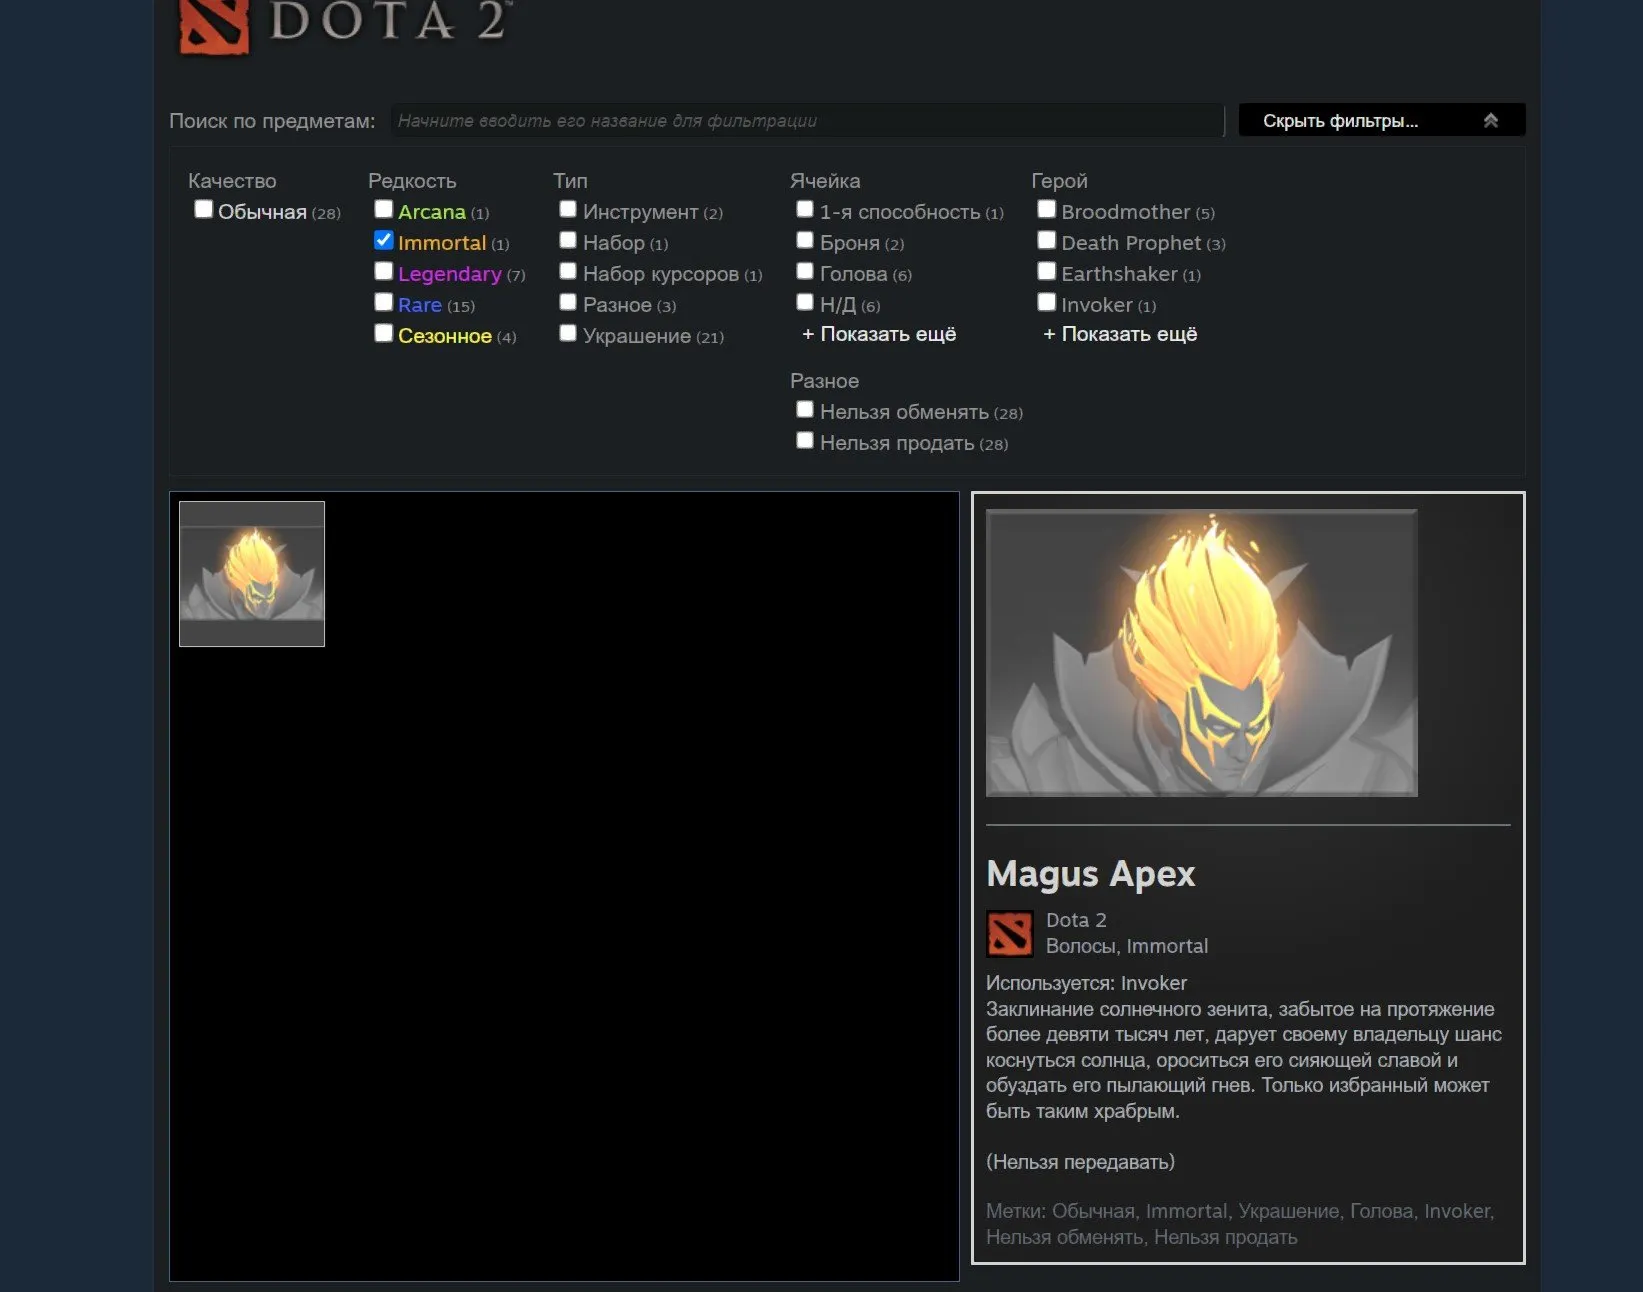Screen dimensions: 1643x1292
Task: Select the Broodmother hero checkbox
Action: click(1046, 209)
